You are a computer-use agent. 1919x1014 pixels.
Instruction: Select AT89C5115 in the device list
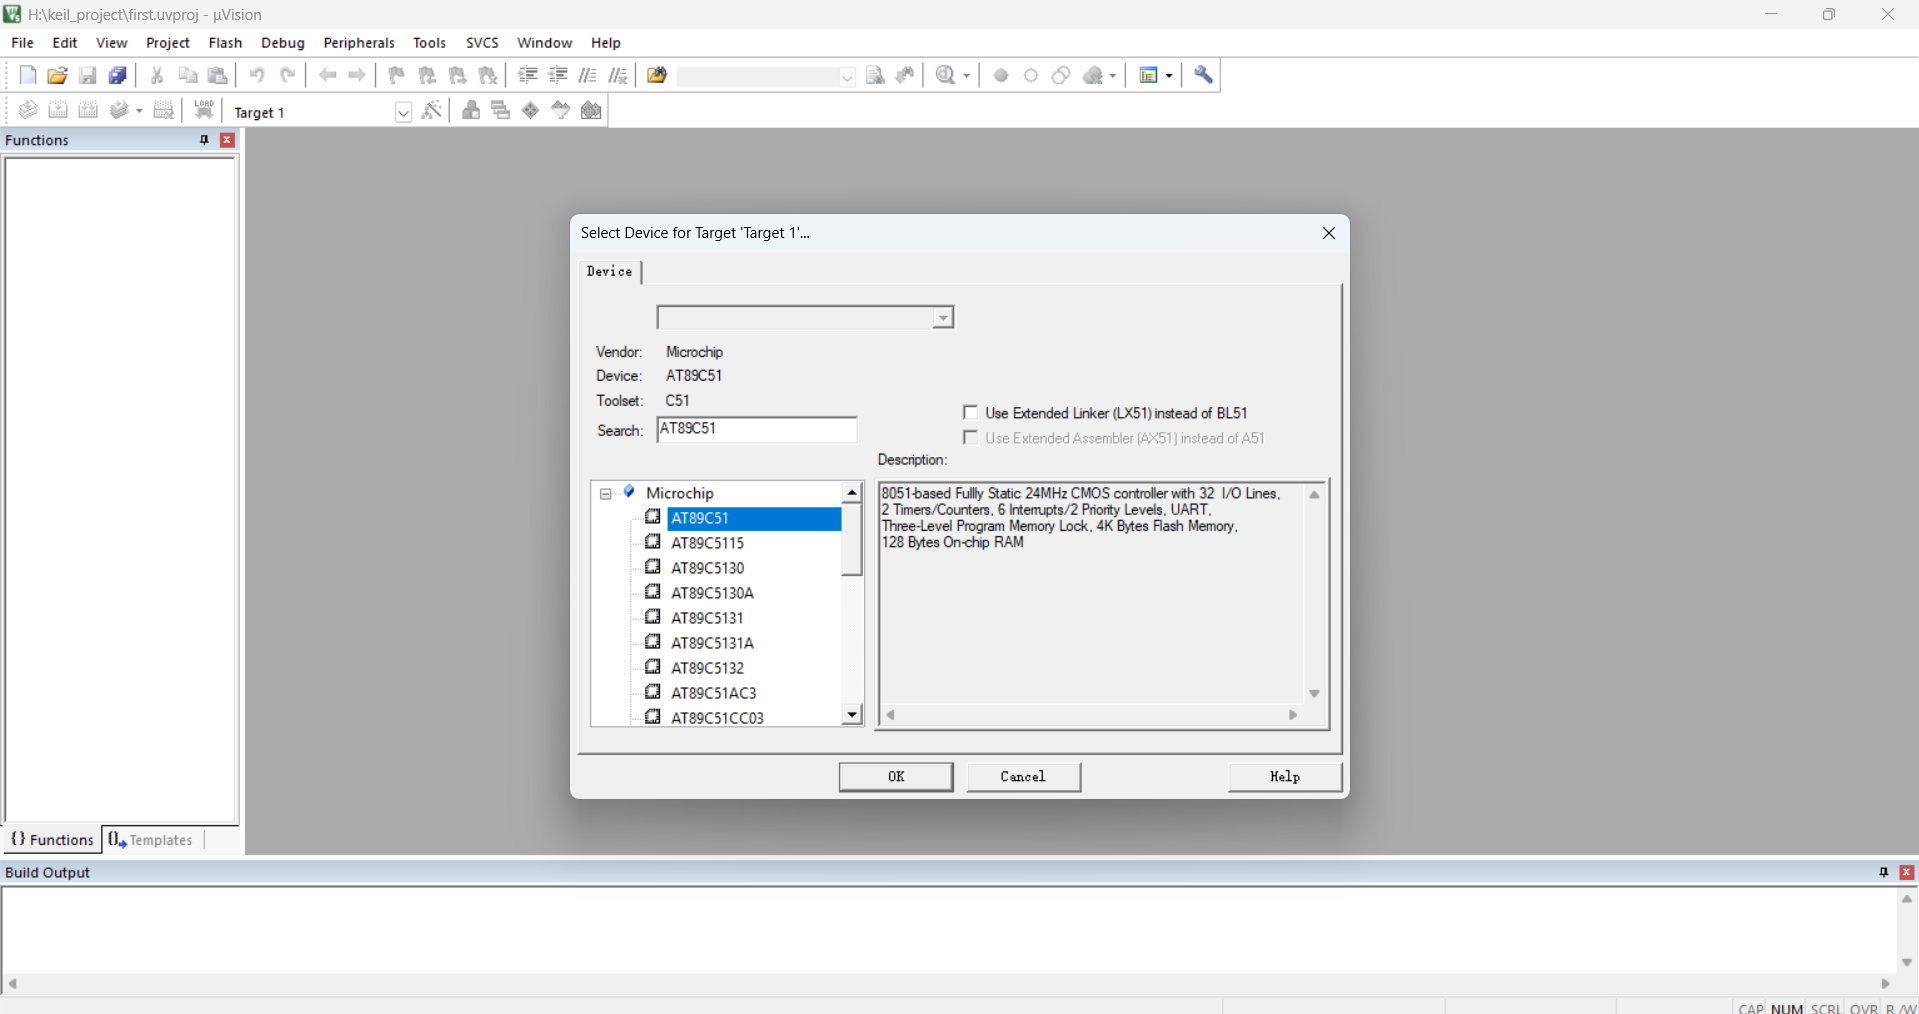pos(708,543)
